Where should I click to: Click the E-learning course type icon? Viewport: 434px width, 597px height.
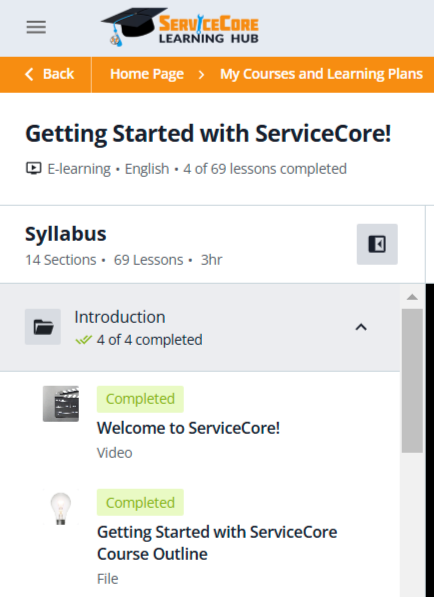coord(34,168)
